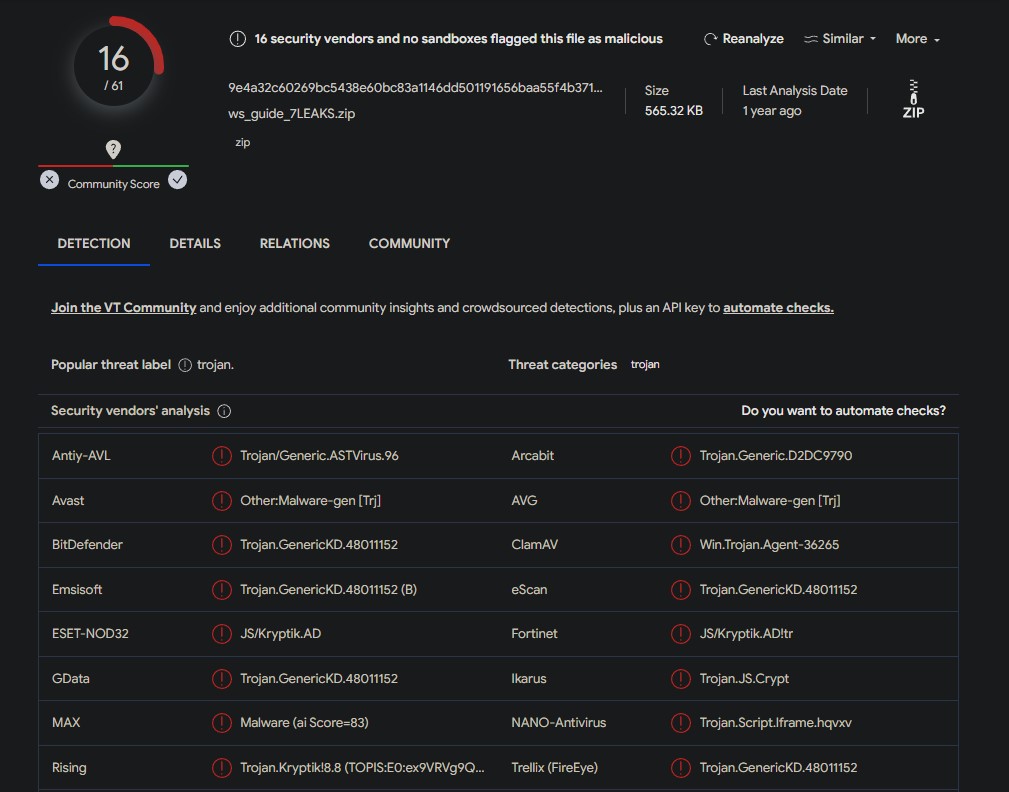Click the Ikarus detection alert icon

(681, 679)
